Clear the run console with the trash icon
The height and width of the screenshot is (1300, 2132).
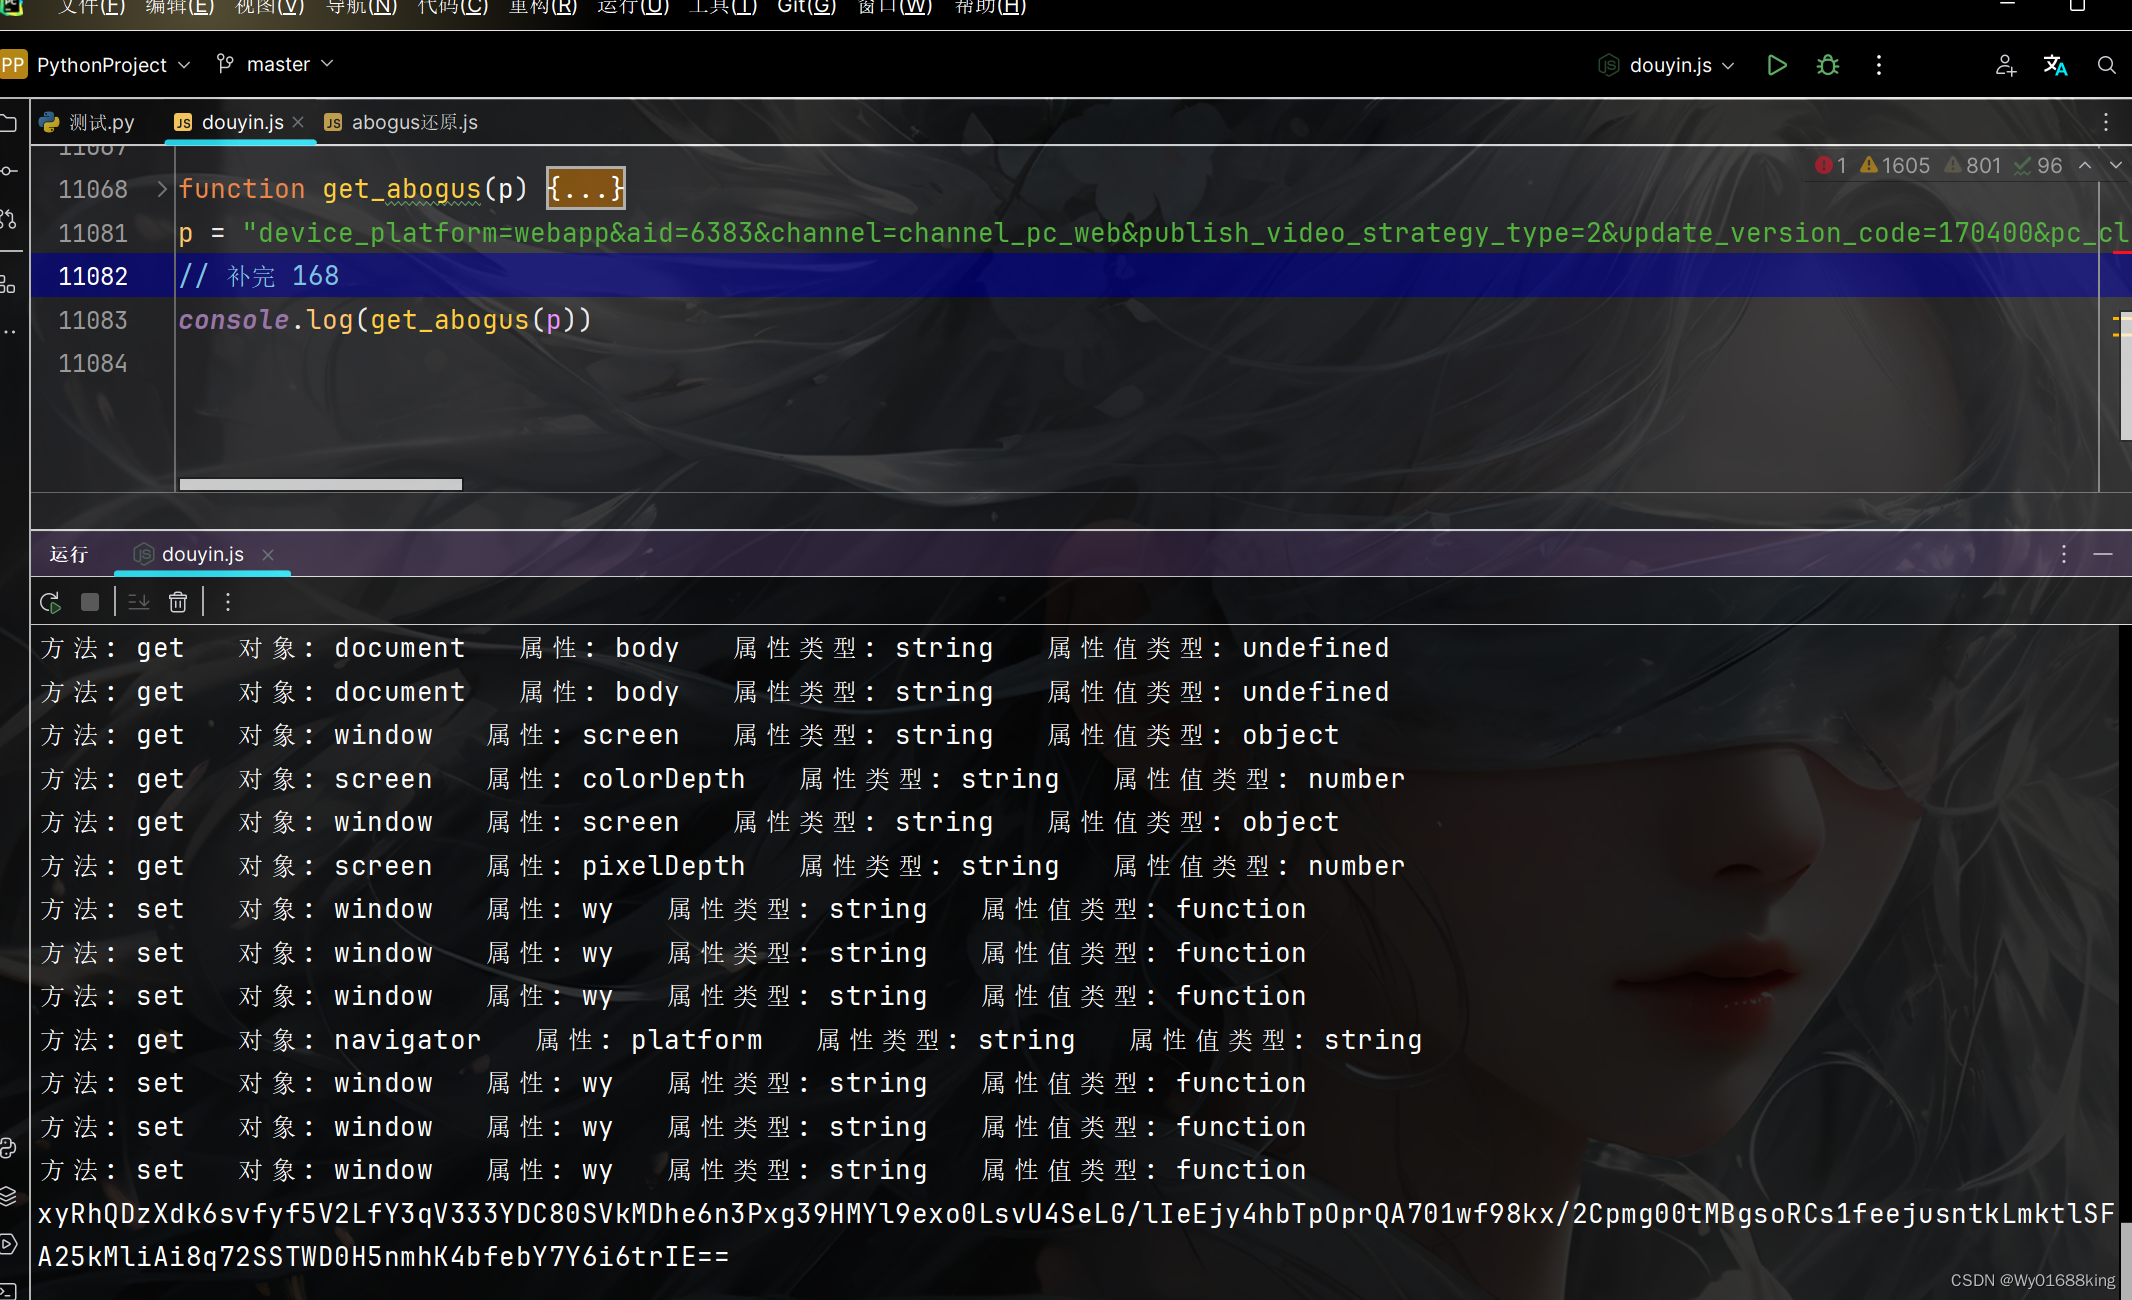(x=178, y=602)
